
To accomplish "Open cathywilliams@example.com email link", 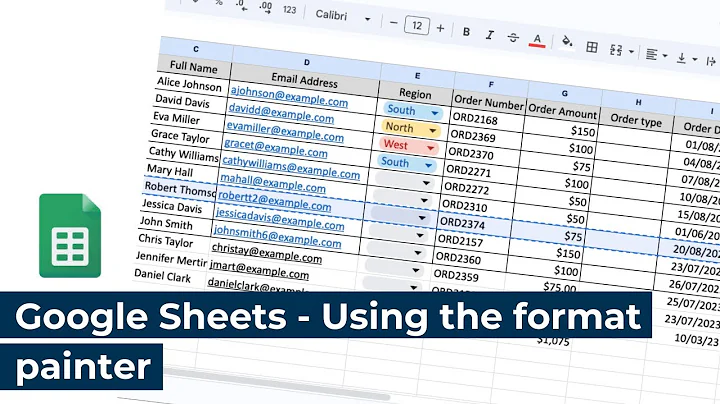I will tap(291, 167).
